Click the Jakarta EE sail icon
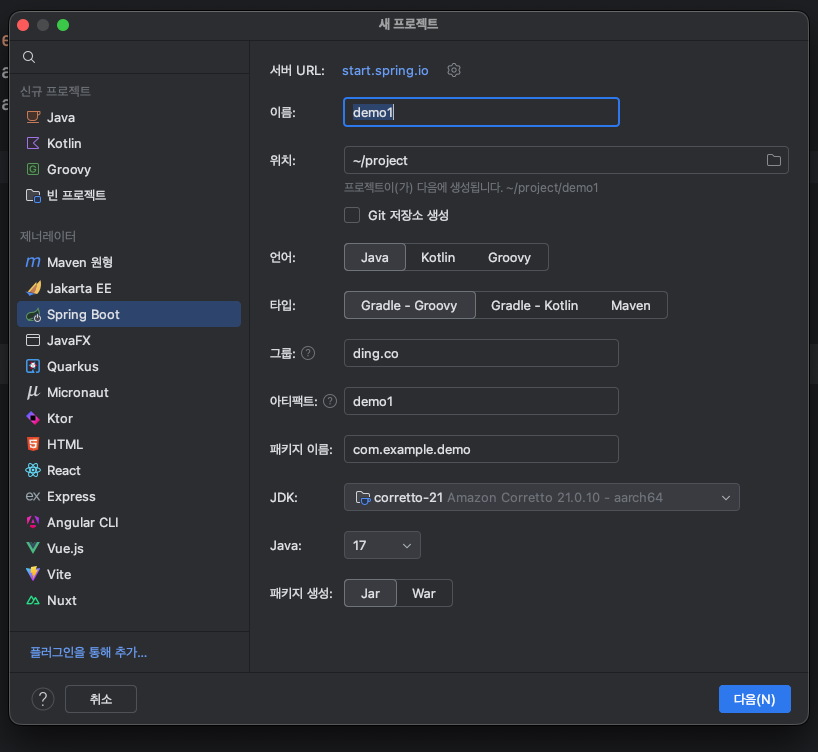 (x=33, y=288)
